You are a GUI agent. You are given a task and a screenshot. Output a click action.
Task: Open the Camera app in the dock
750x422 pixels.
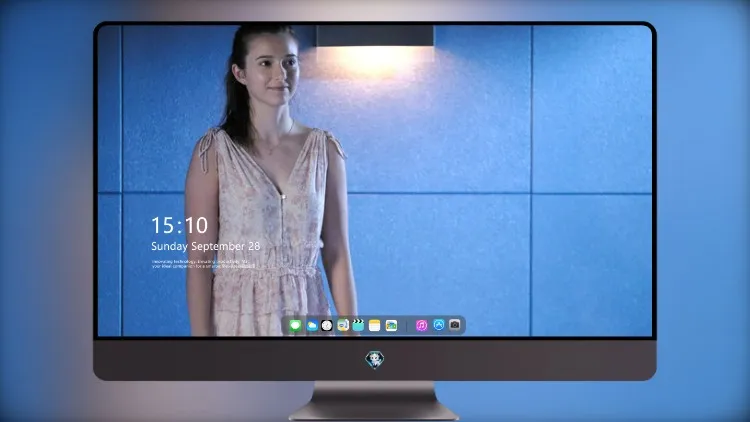coord(455,325)
